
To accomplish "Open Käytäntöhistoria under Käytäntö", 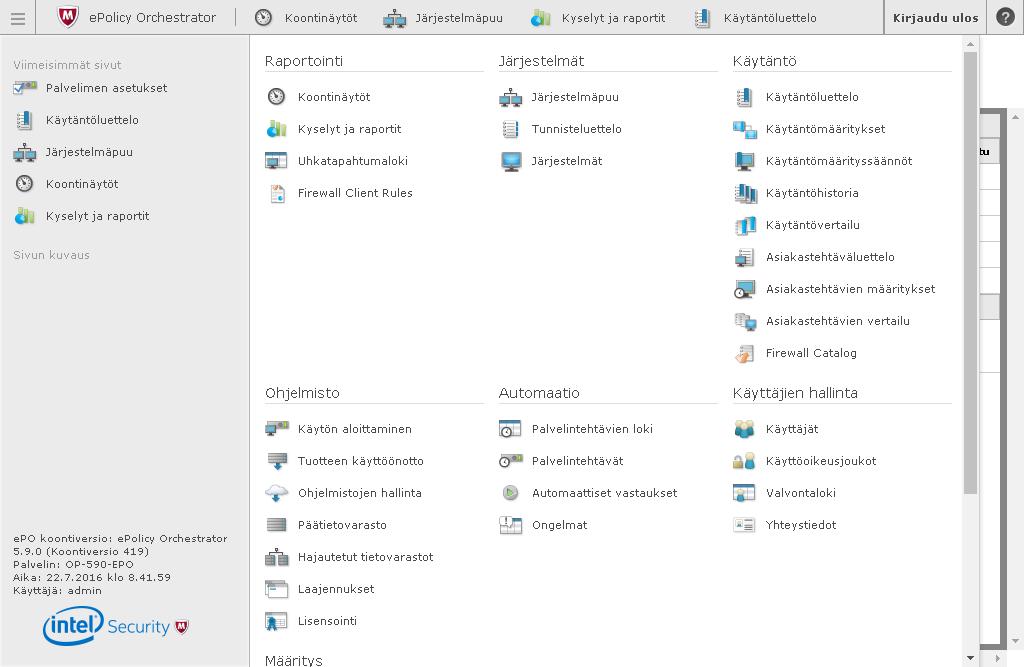I will (812, 193).
